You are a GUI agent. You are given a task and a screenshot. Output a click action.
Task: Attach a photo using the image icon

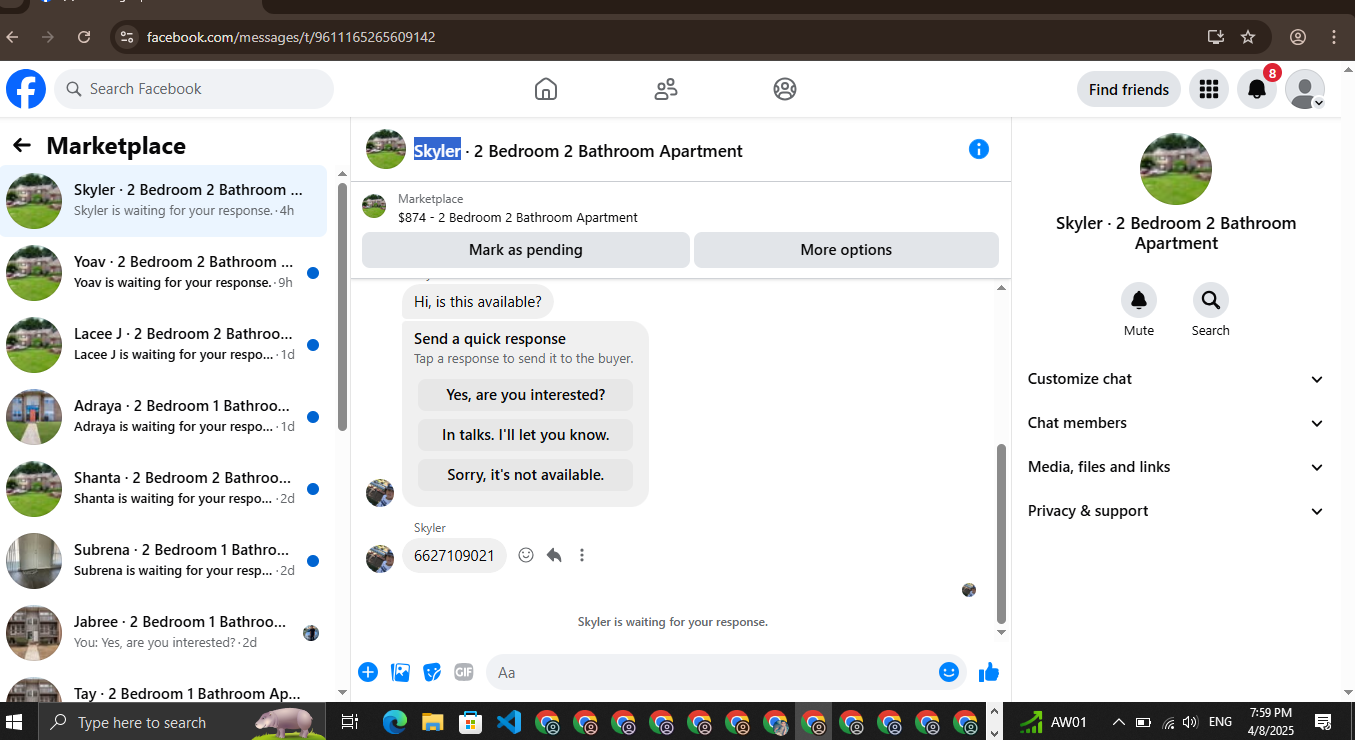click(401, 672)
